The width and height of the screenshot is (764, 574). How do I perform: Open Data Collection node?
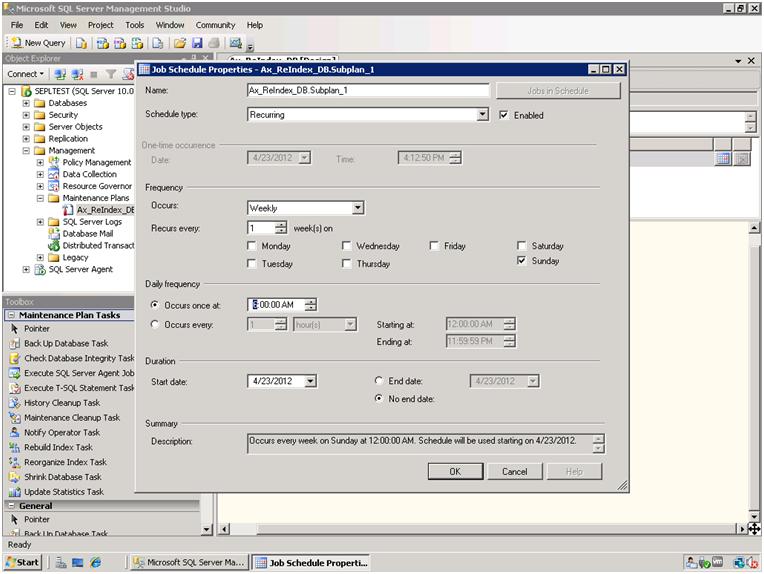pos(90,174)
